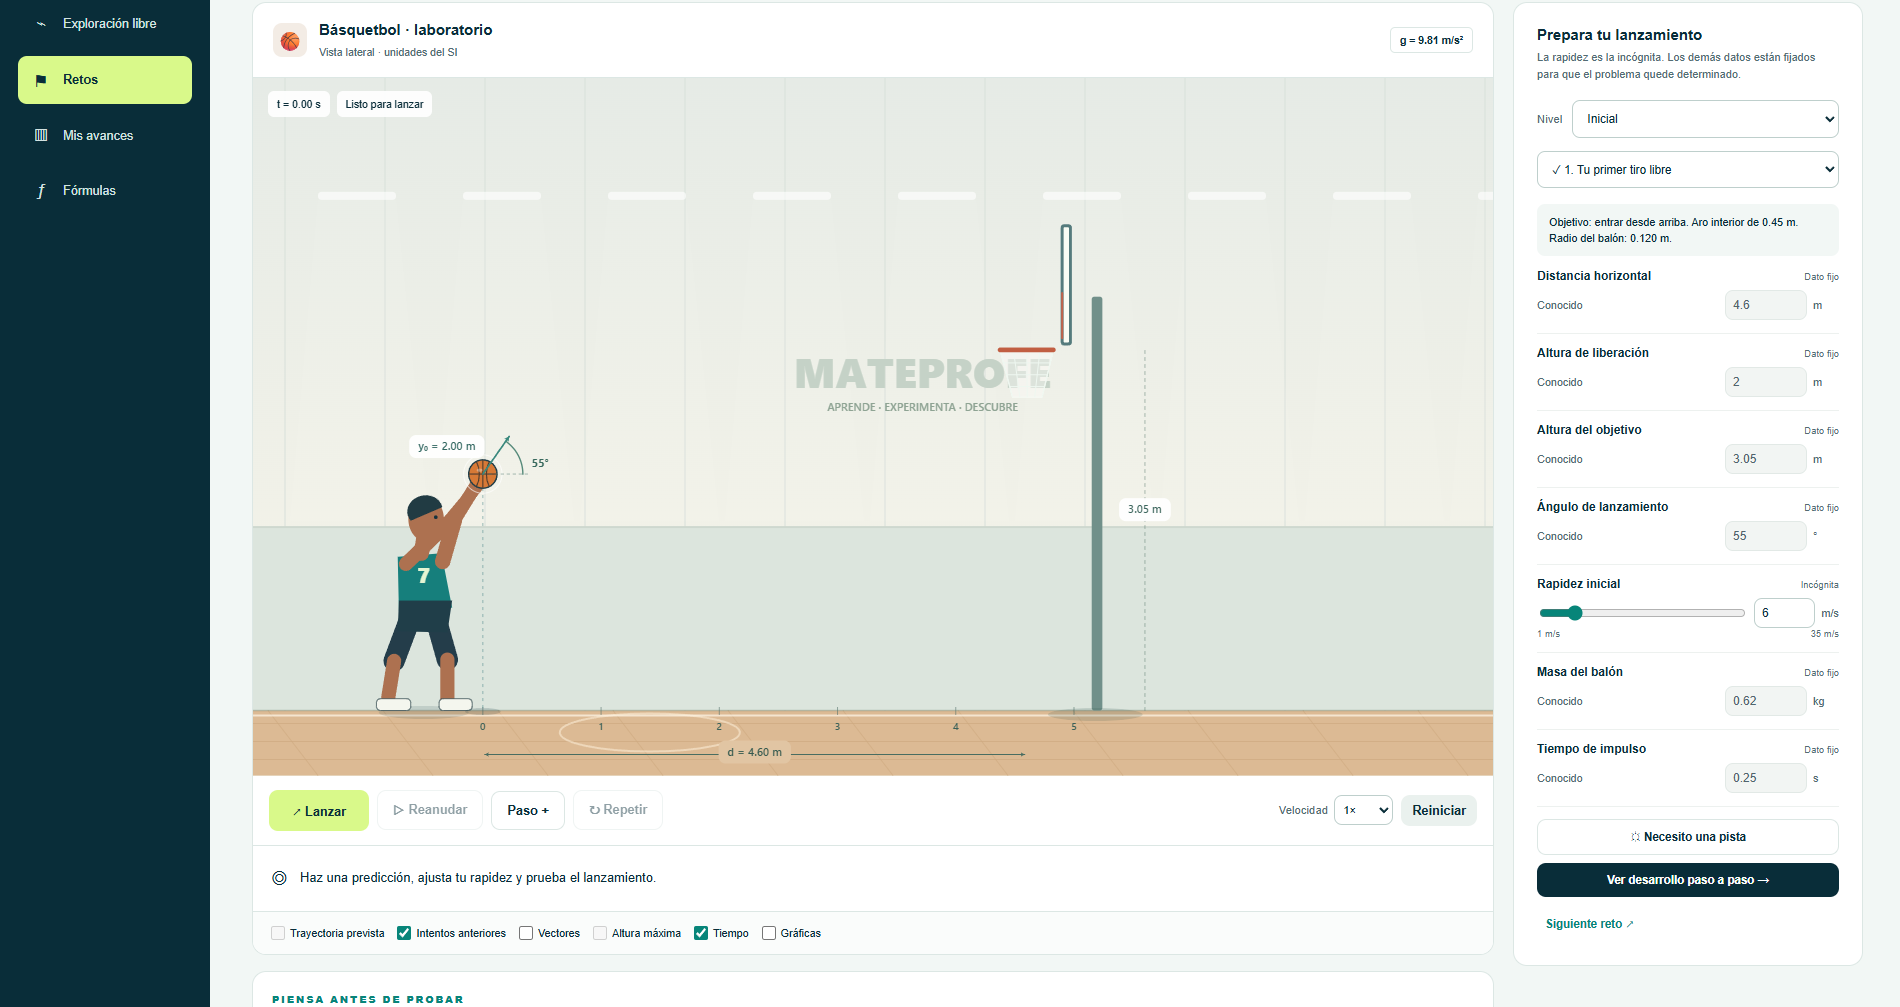Enable Trayectoria prevista checkbox
The width and height of the screenshot is (1900, 1007).
[278, 933]
